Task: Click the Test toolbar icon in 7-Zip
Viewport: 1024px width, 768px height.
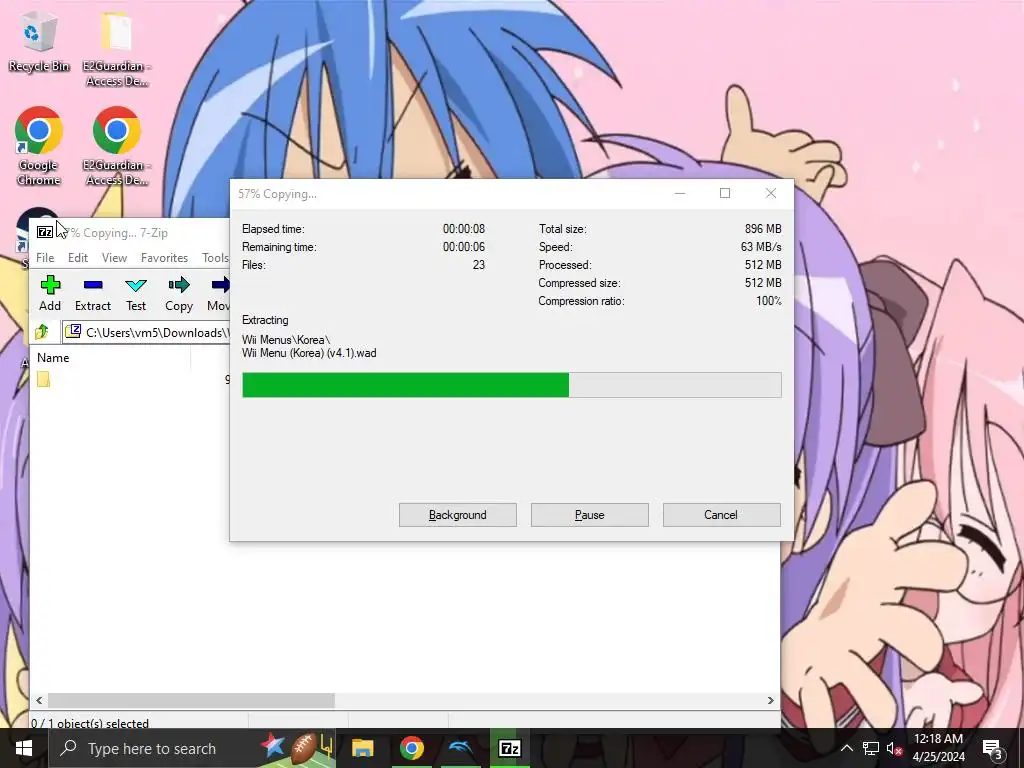Action: pyautogui.click(x=136, y=285)
